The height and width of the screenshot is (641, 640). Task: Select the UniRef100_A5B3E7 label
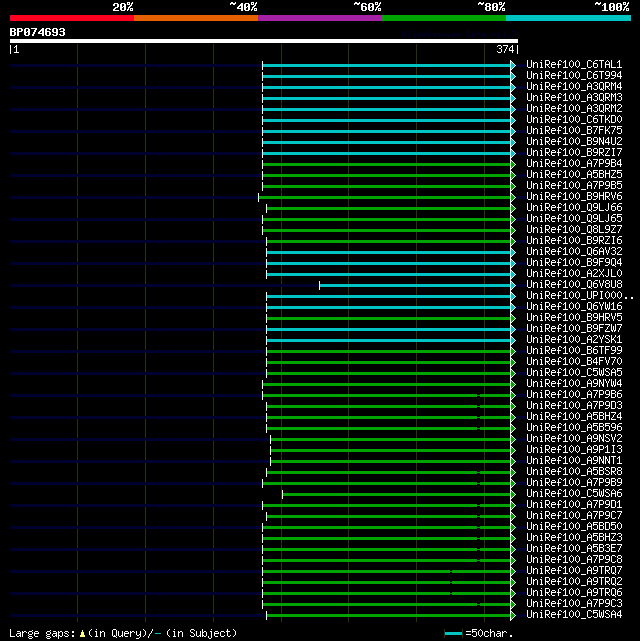click(574, 549)
